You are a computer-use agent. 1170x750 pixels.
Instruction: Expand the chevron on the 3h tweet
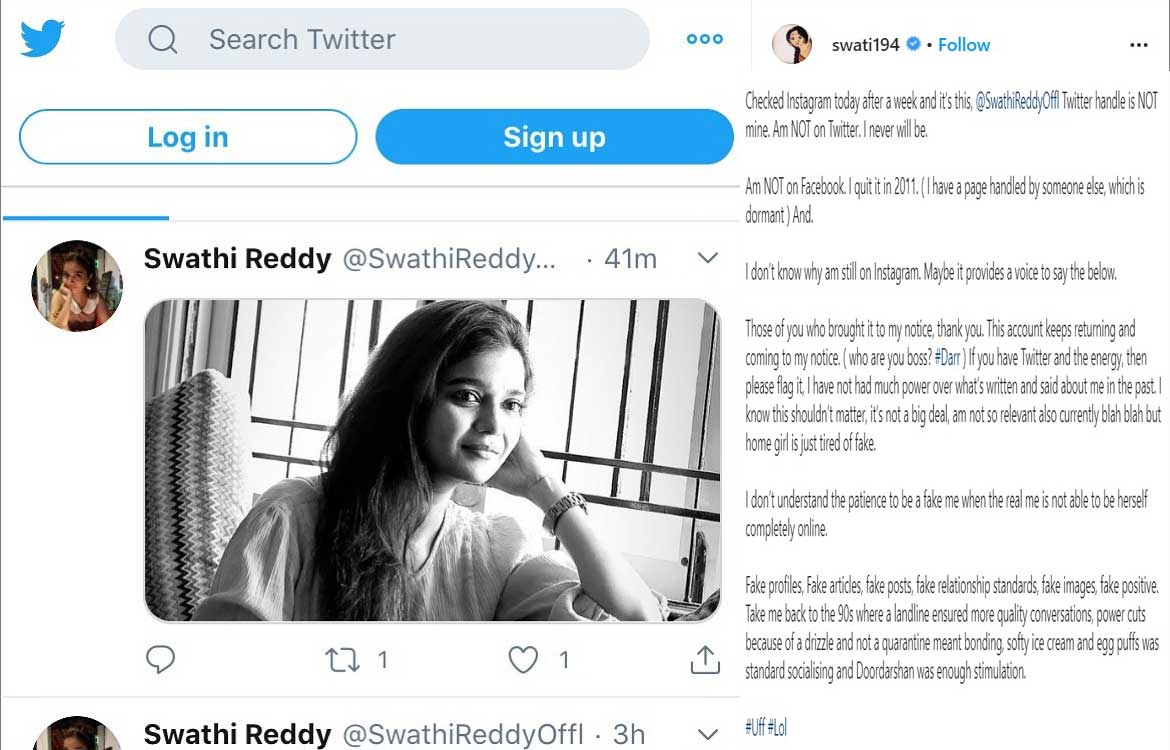tap(707, 734)
